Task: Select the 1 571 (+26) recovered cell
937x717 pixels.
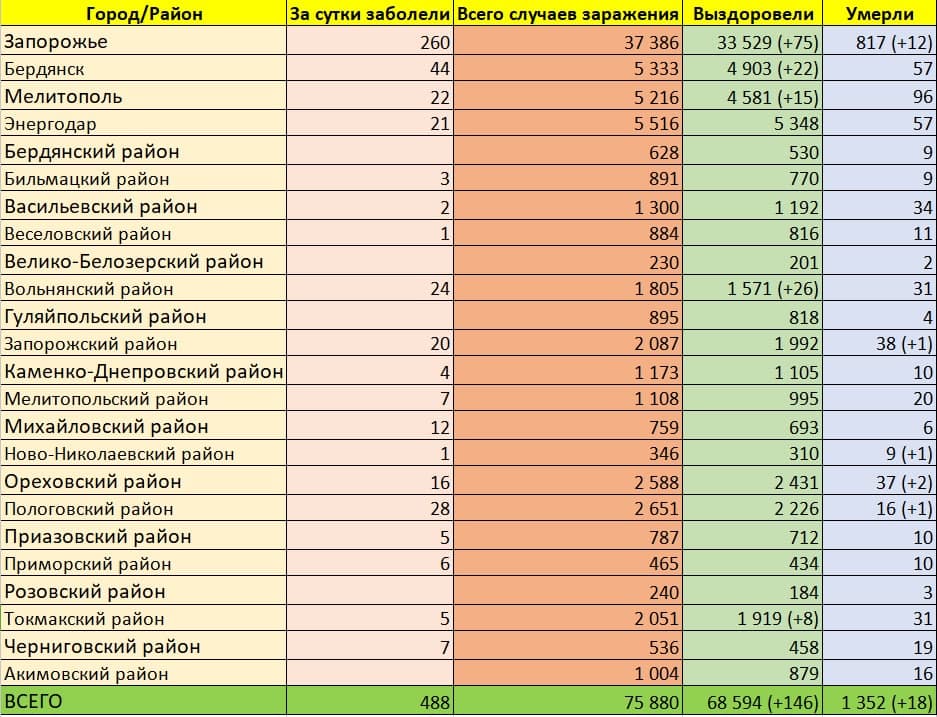Action: point(752,289)
